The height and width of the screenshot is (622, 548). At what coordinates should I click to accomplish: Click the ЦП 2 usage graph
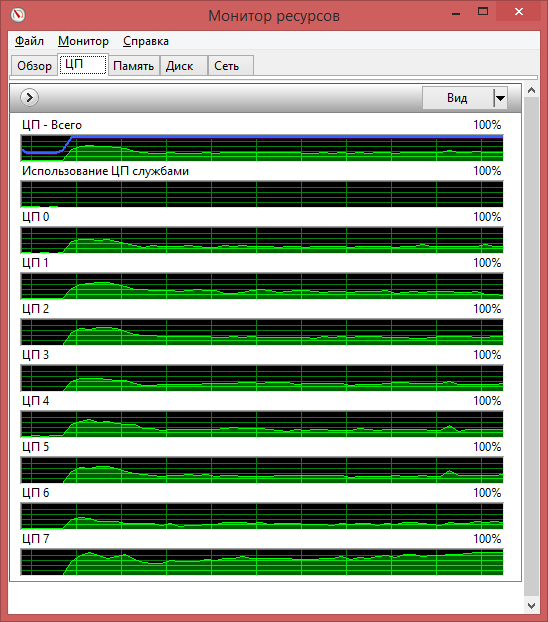coord(262,332)
